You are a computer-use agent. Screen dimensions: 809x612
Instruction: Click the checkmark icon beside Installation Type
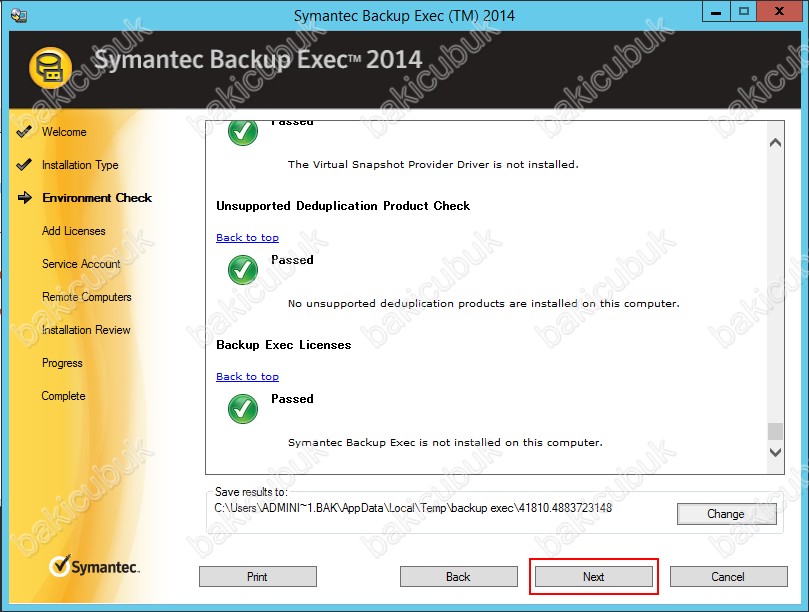point(24,165)
